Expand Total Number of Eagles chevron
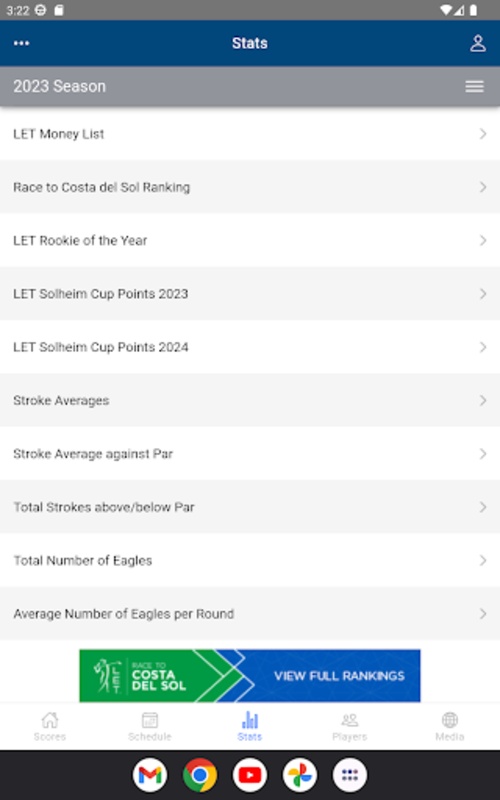The image size is (500, 800). click(483, 560)
